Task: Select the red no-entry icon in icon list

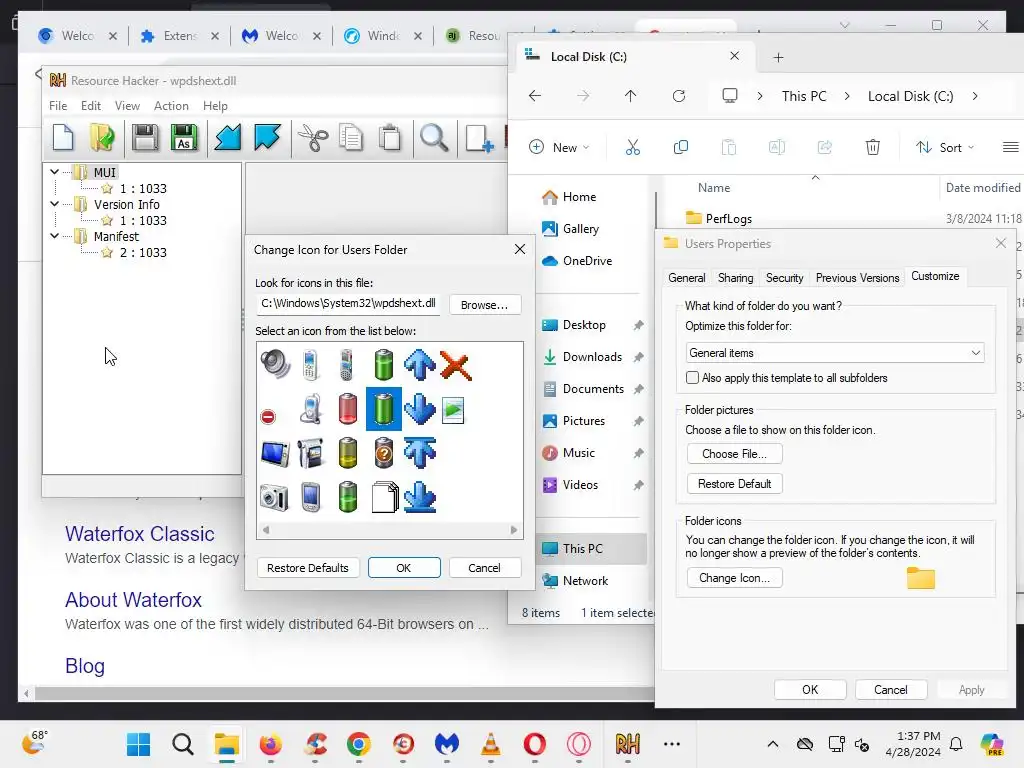Action: pyautogui.click(x=268, y=417)
